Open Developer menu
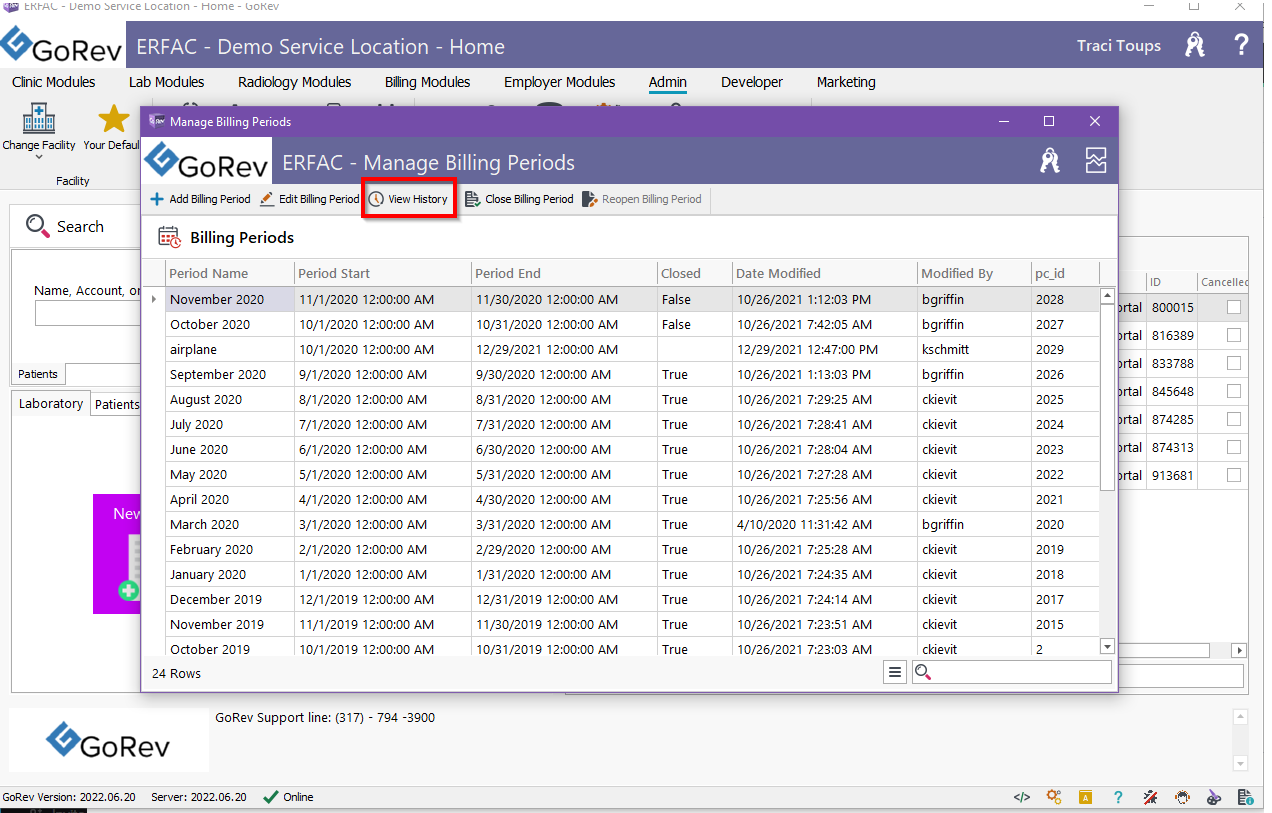 (752, 82)
